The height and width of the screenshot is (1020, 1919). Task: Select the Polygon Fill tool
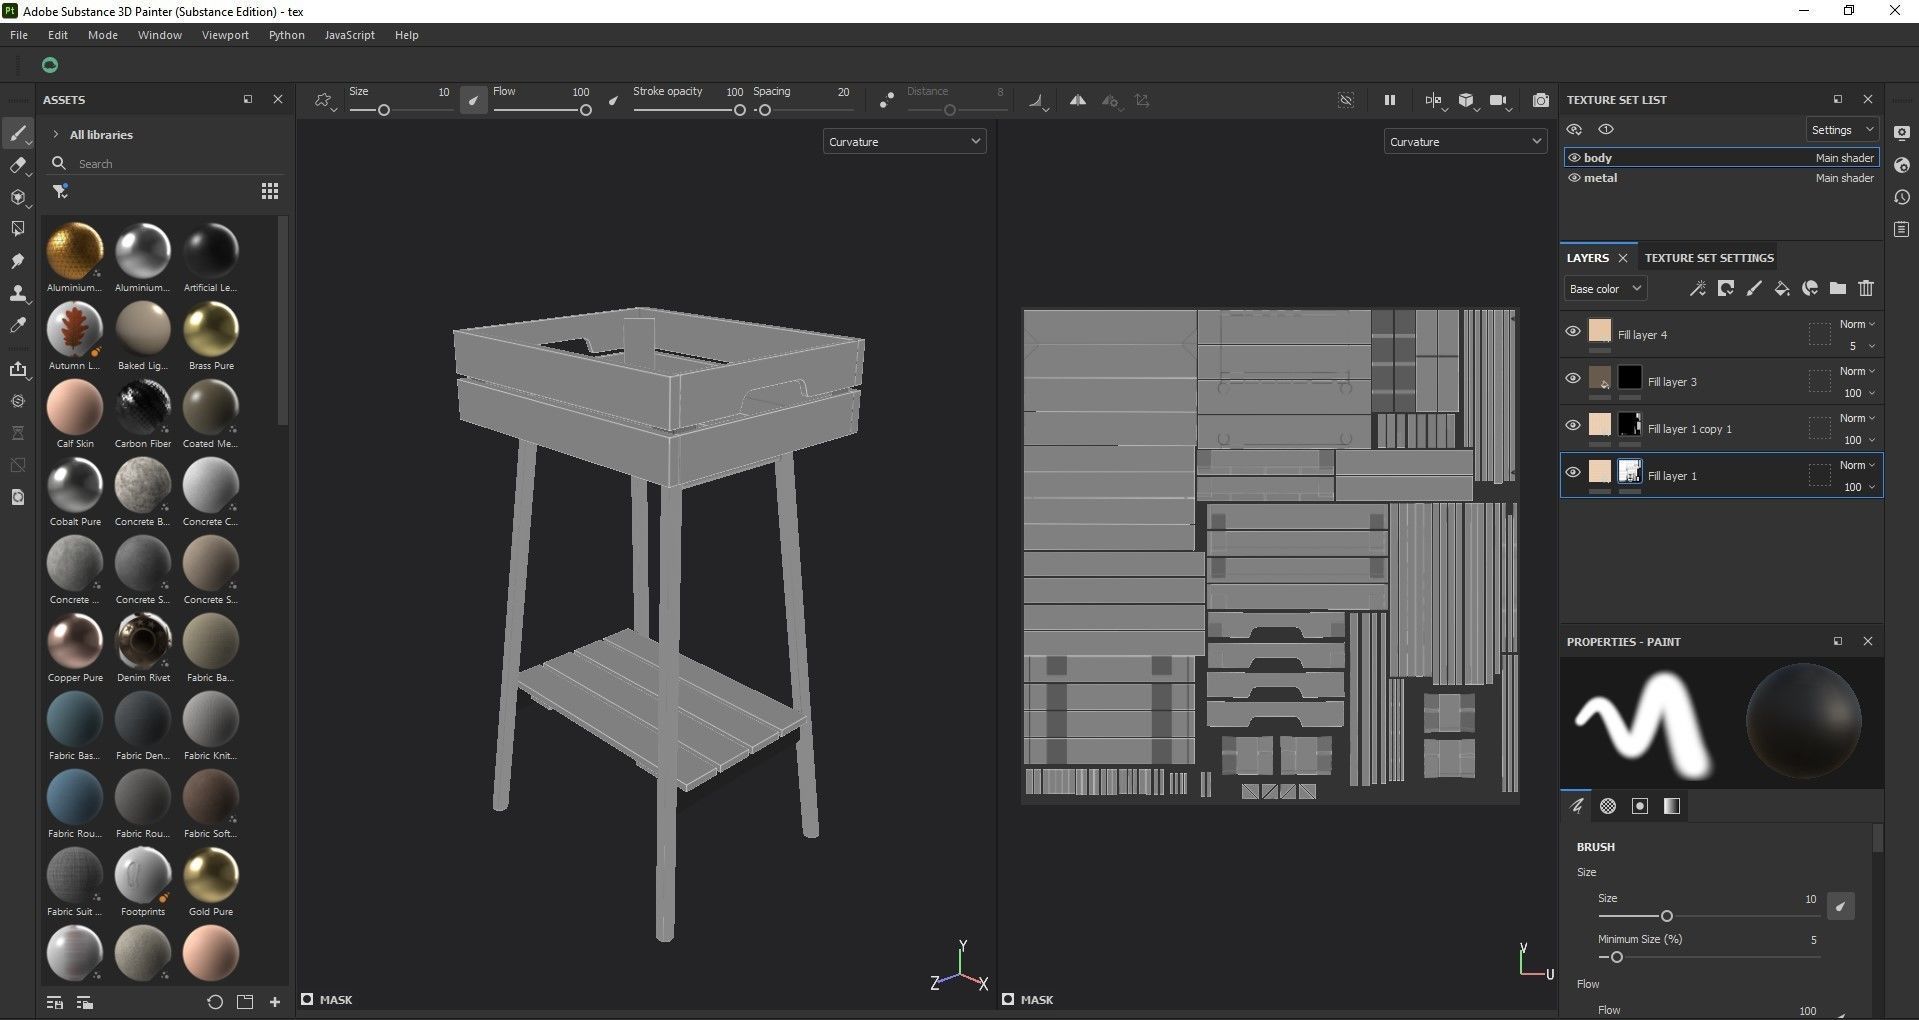tap(17, 230)
